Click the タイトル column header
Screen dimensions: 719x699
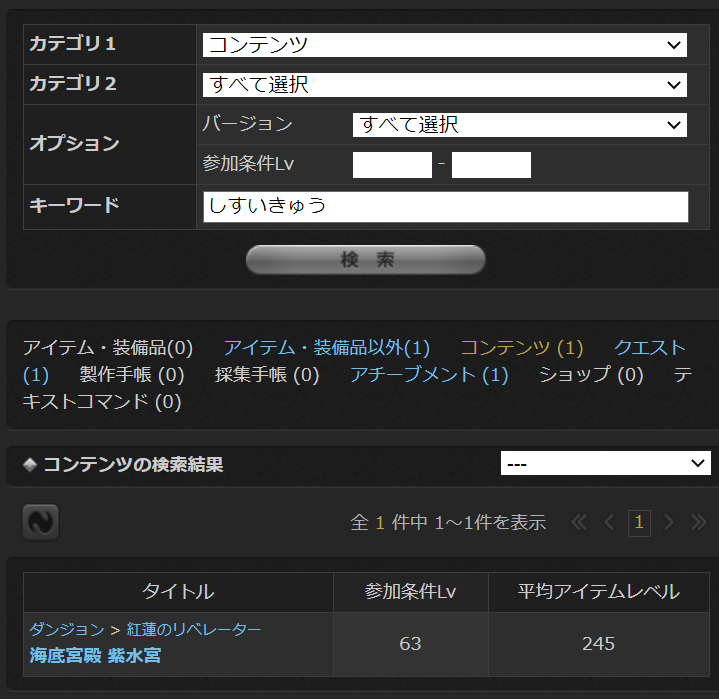[x=178, y=592]
